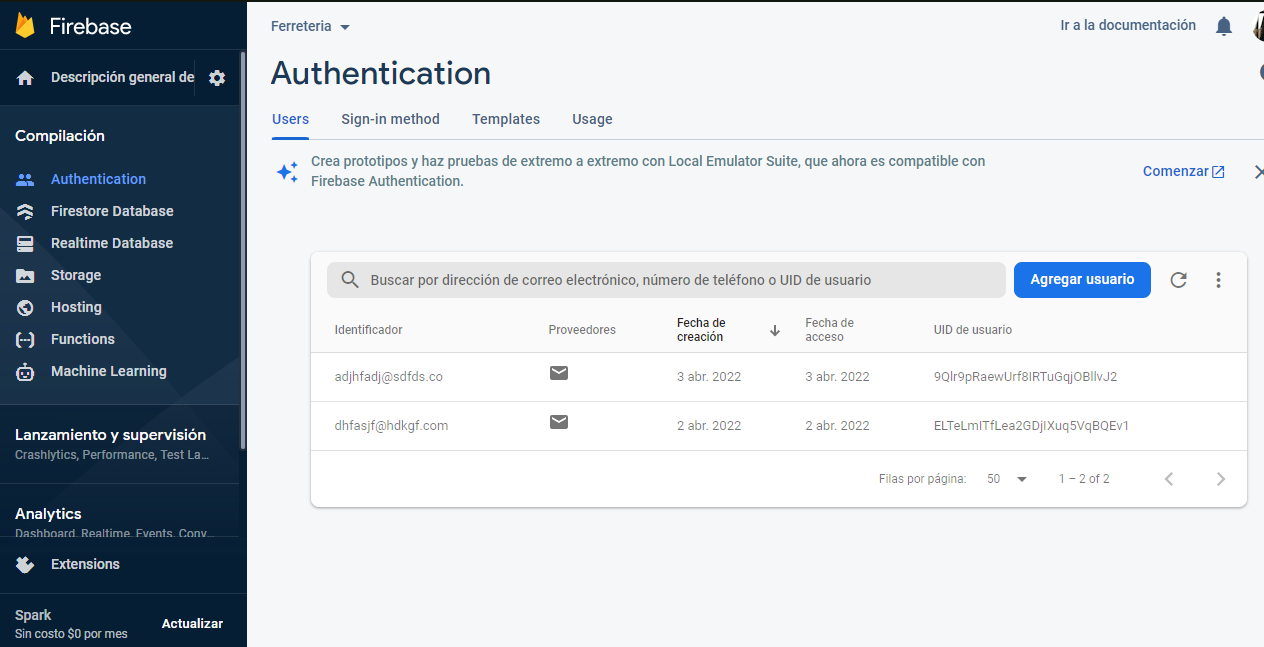
Task: Refresh the users list
Action: coord(1178,280)
